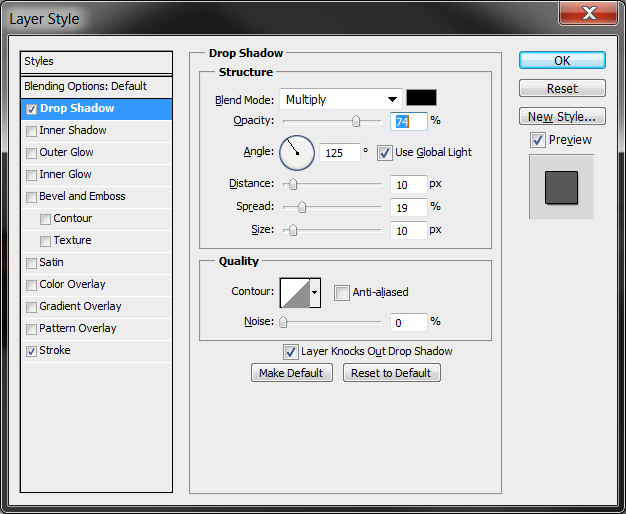The width and height of the screenshot is (626, 514).
Task: Open the Blend Mode dropdown
Action: (340, 99)
